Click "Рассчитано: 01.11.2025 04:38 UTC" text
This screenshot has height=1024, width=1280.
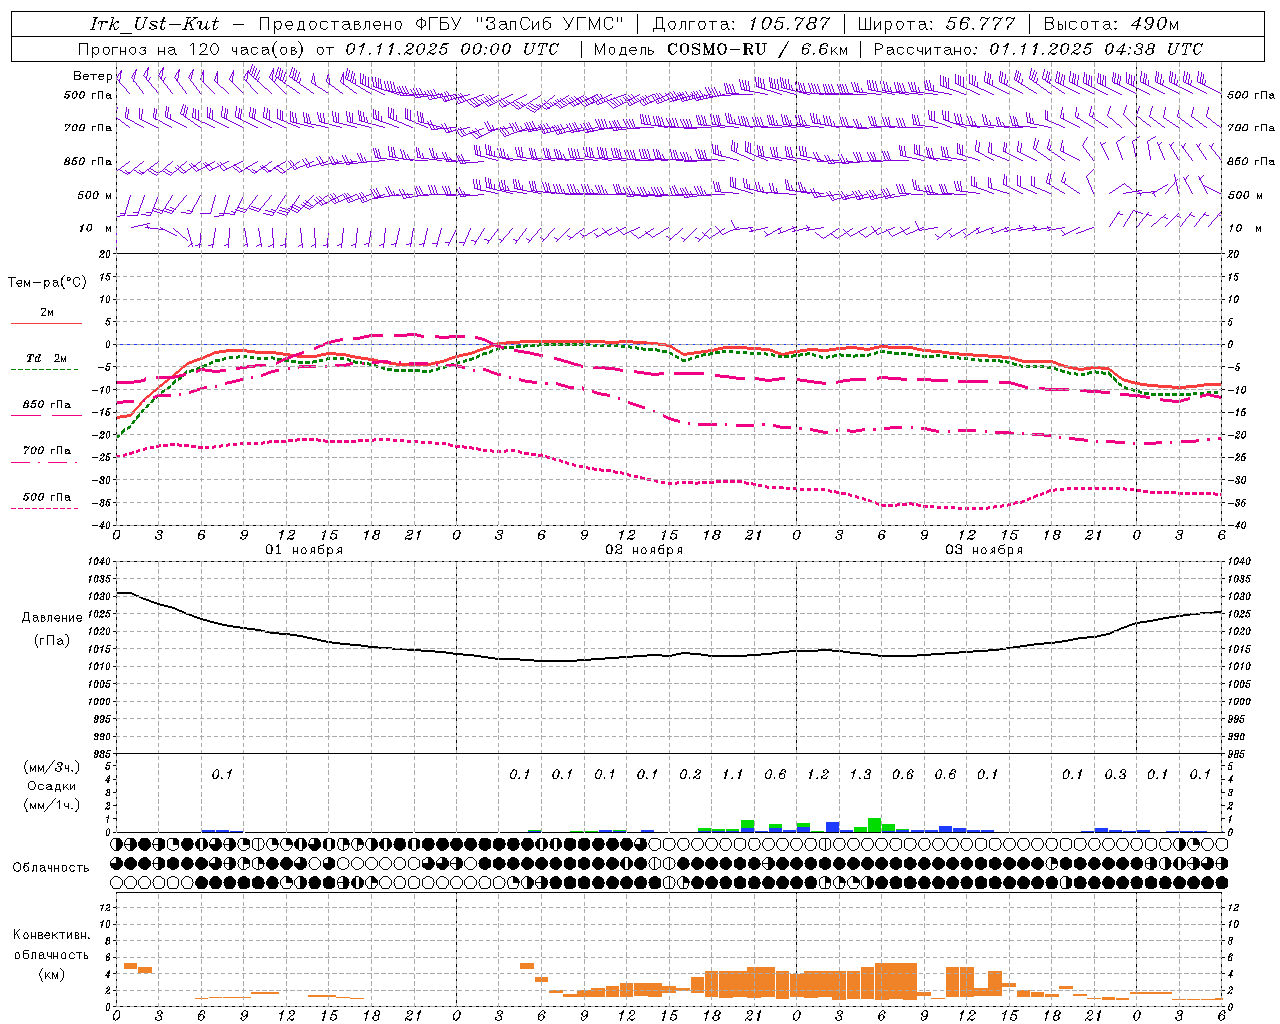click(x=1038, y=49)
